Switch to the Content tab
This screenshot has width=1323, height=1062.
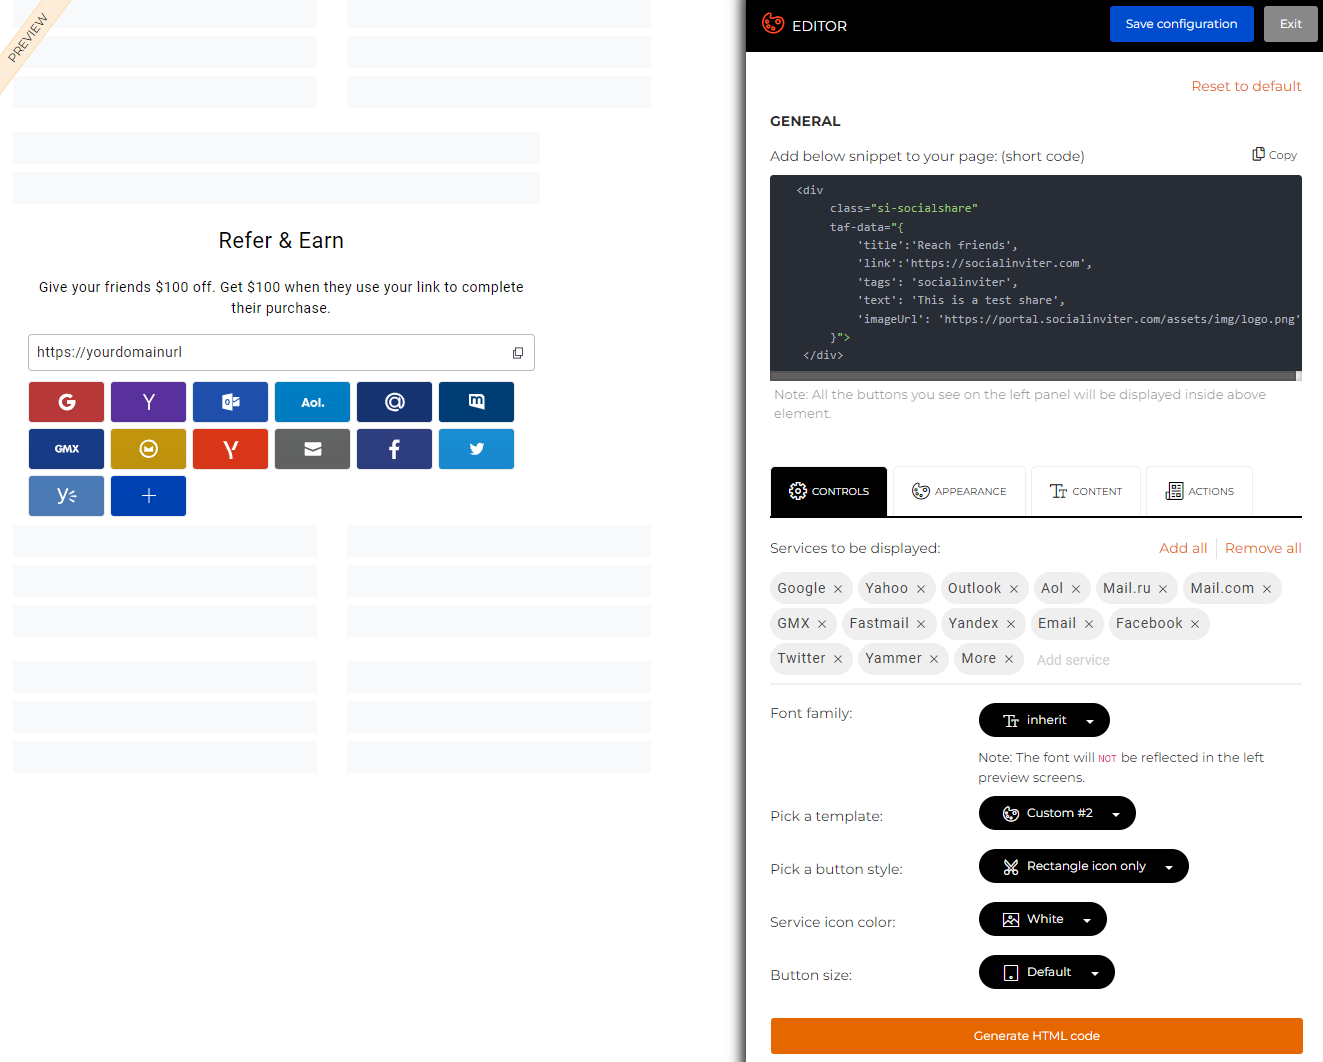pyautogui.click(x=1086, y=491)
